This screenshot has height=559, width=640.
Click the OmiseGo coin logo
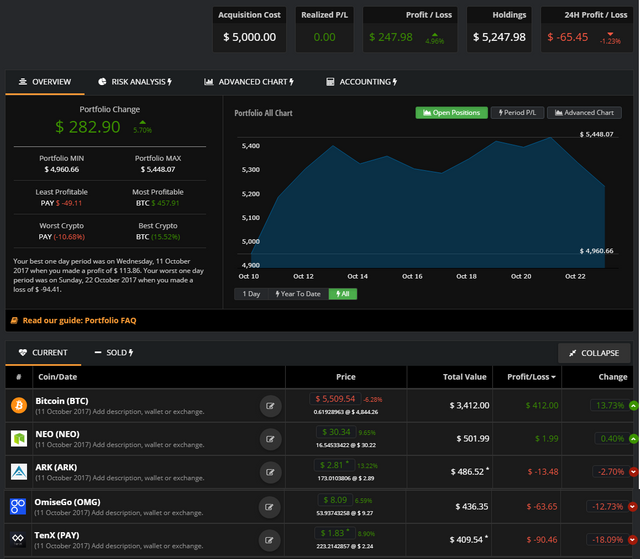[x=18, y=504]
